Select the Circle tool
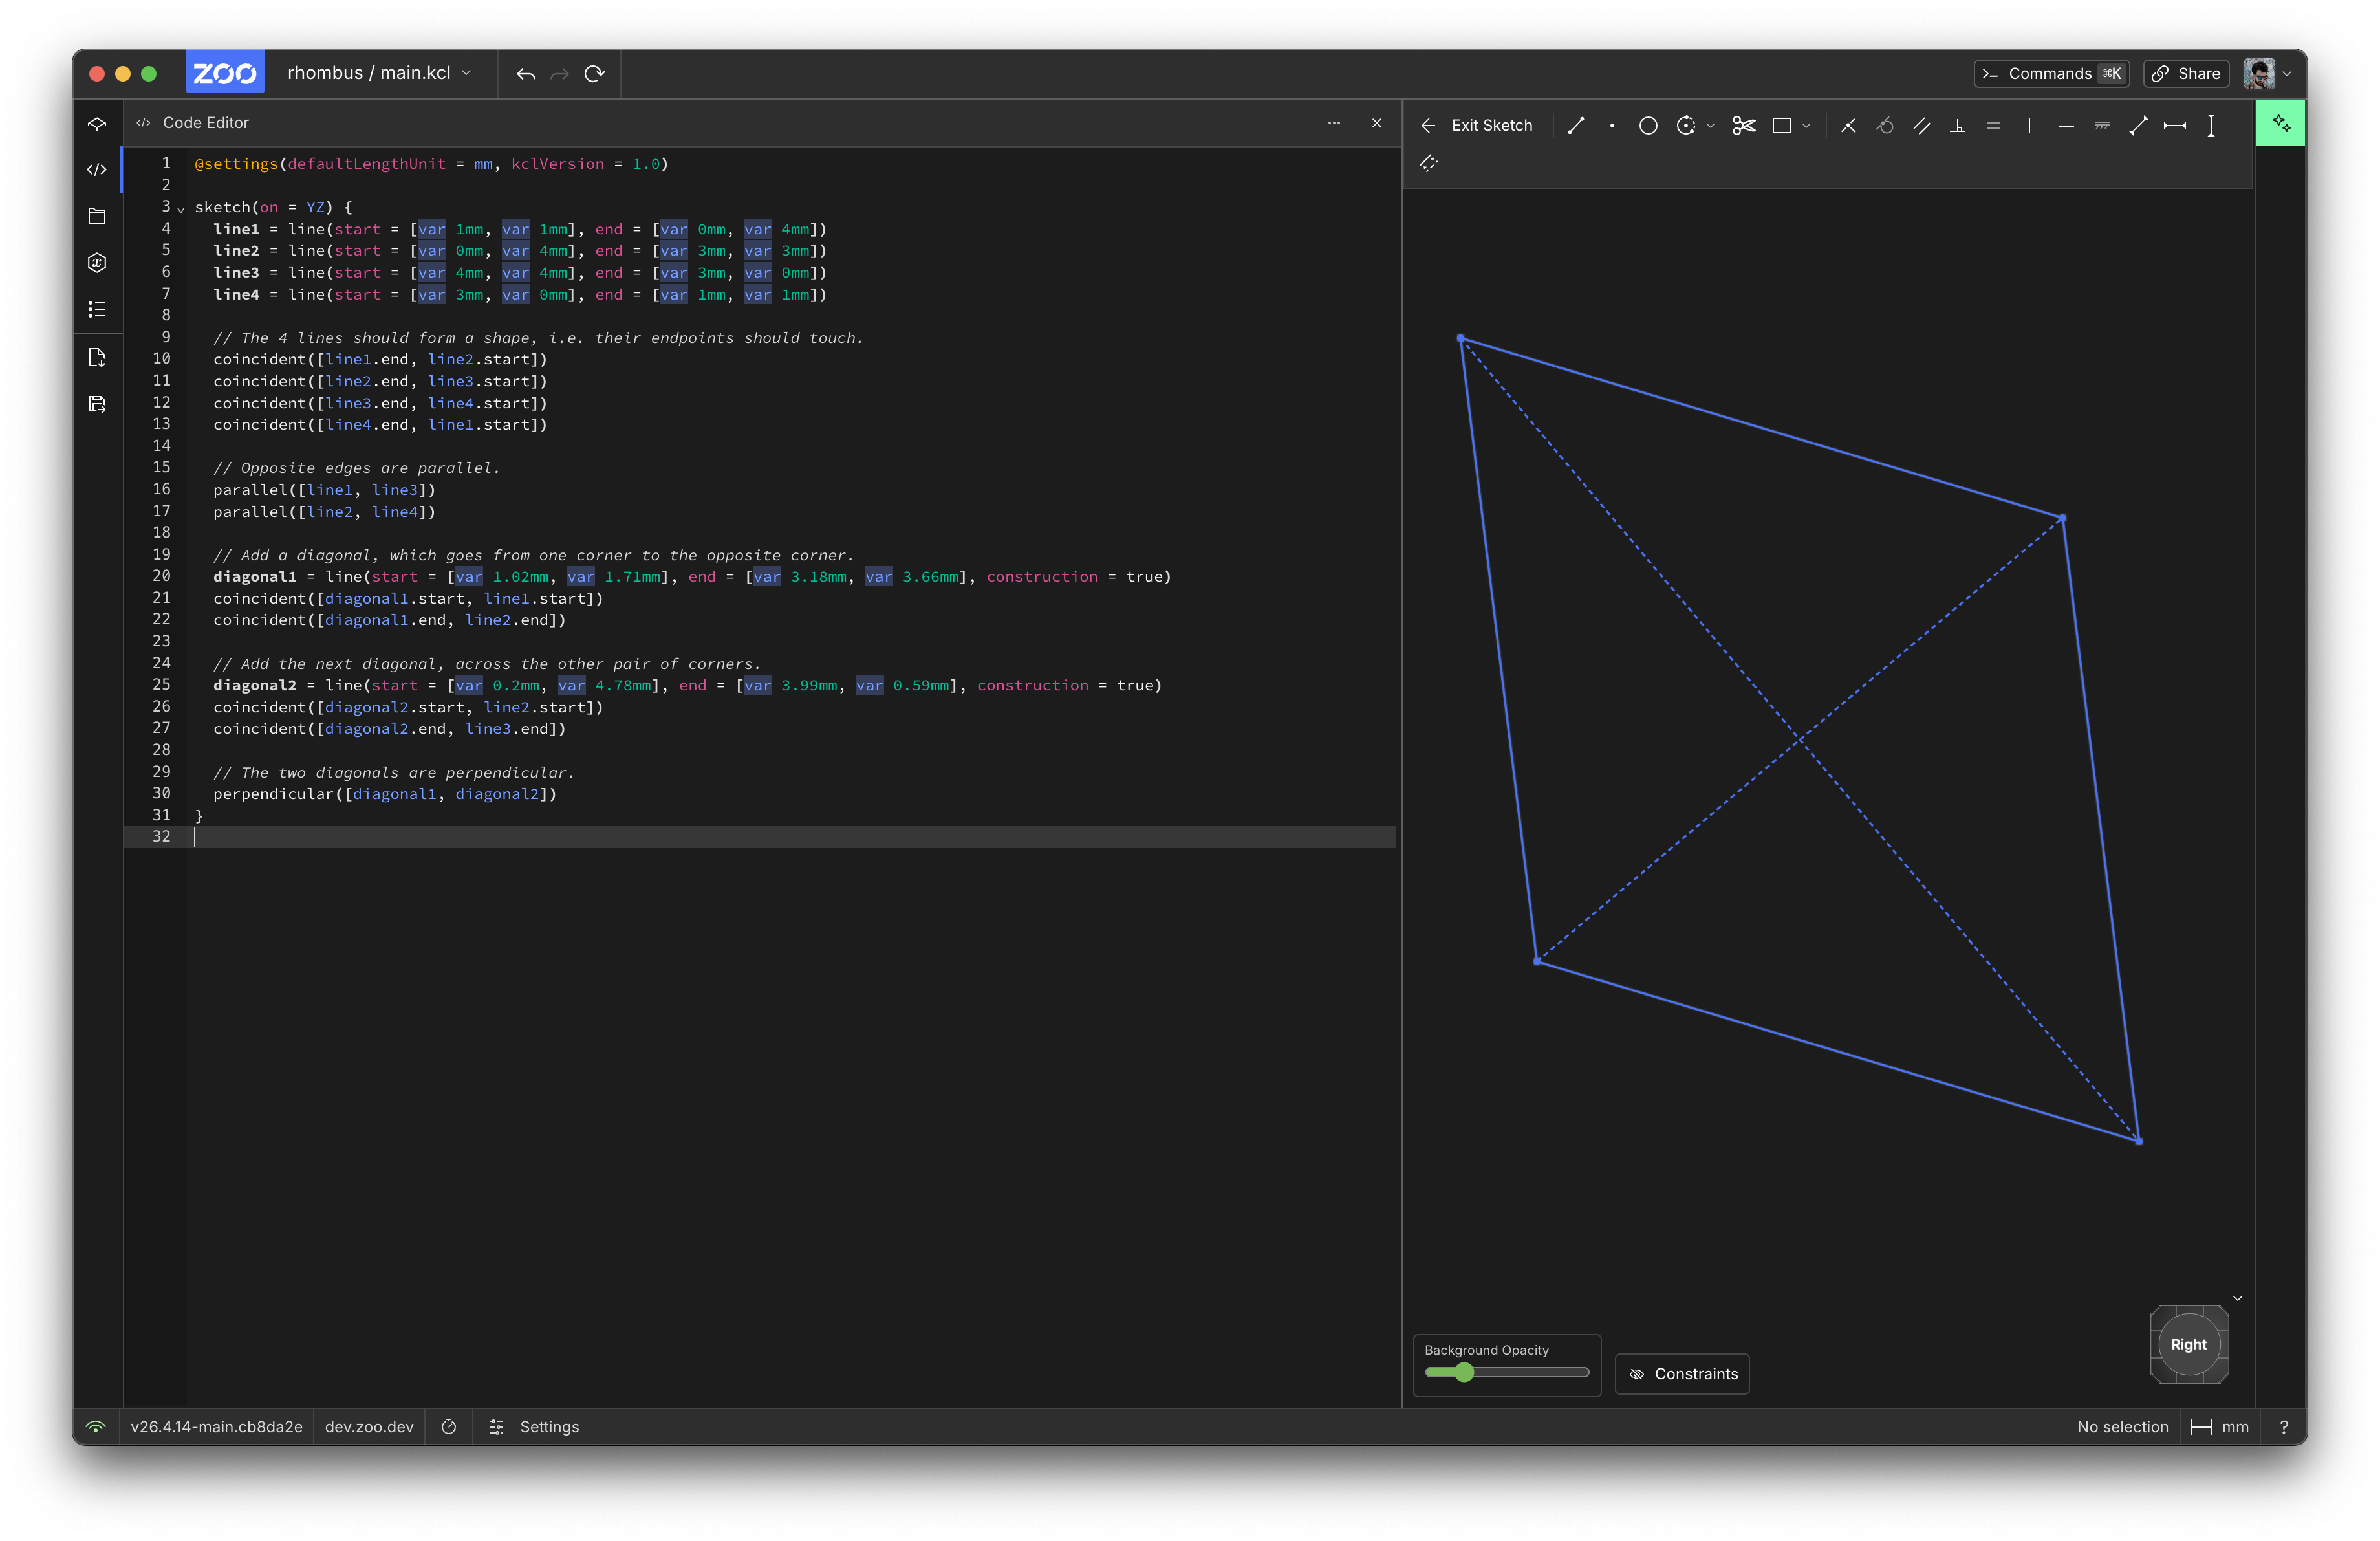2380x1541 pixels. 1648,125
